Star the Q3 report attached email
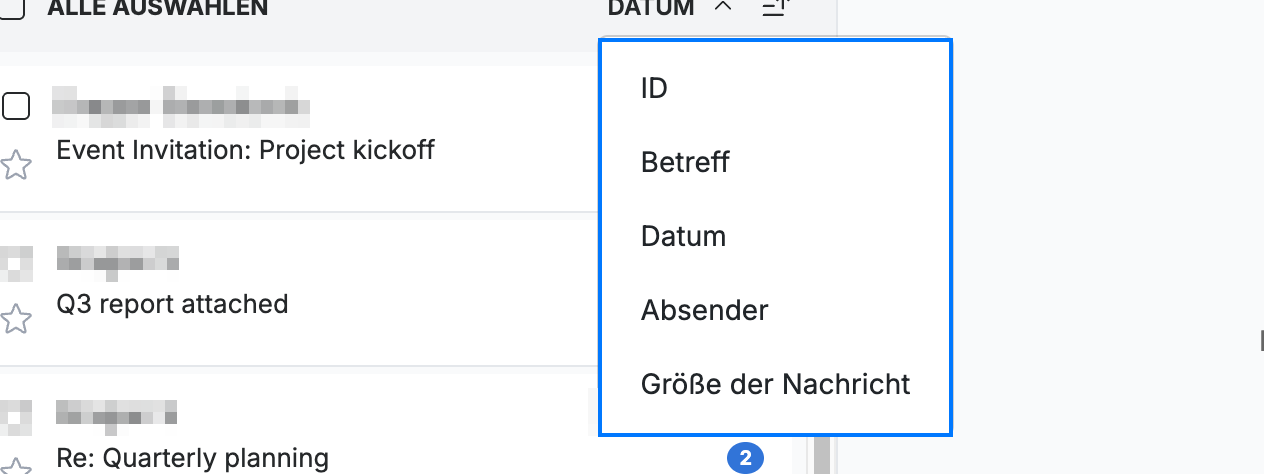1264x474 pixels. coord(15,320)
